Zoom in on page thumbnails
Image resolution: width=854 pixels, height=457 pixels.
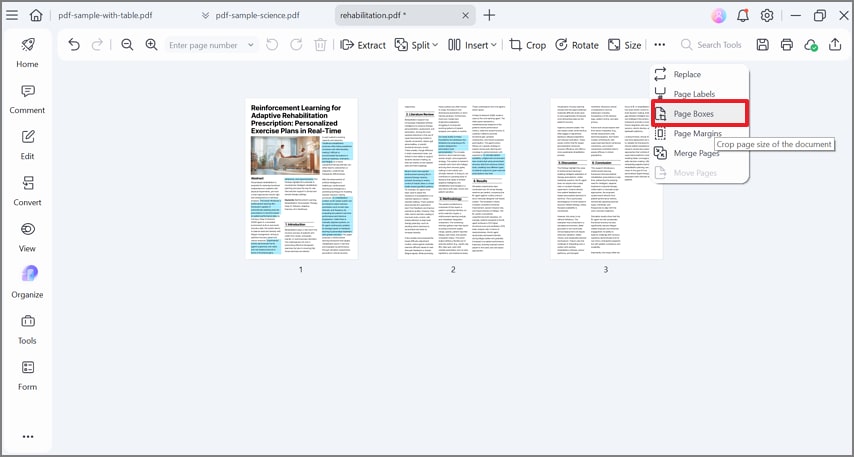[151, 45]
